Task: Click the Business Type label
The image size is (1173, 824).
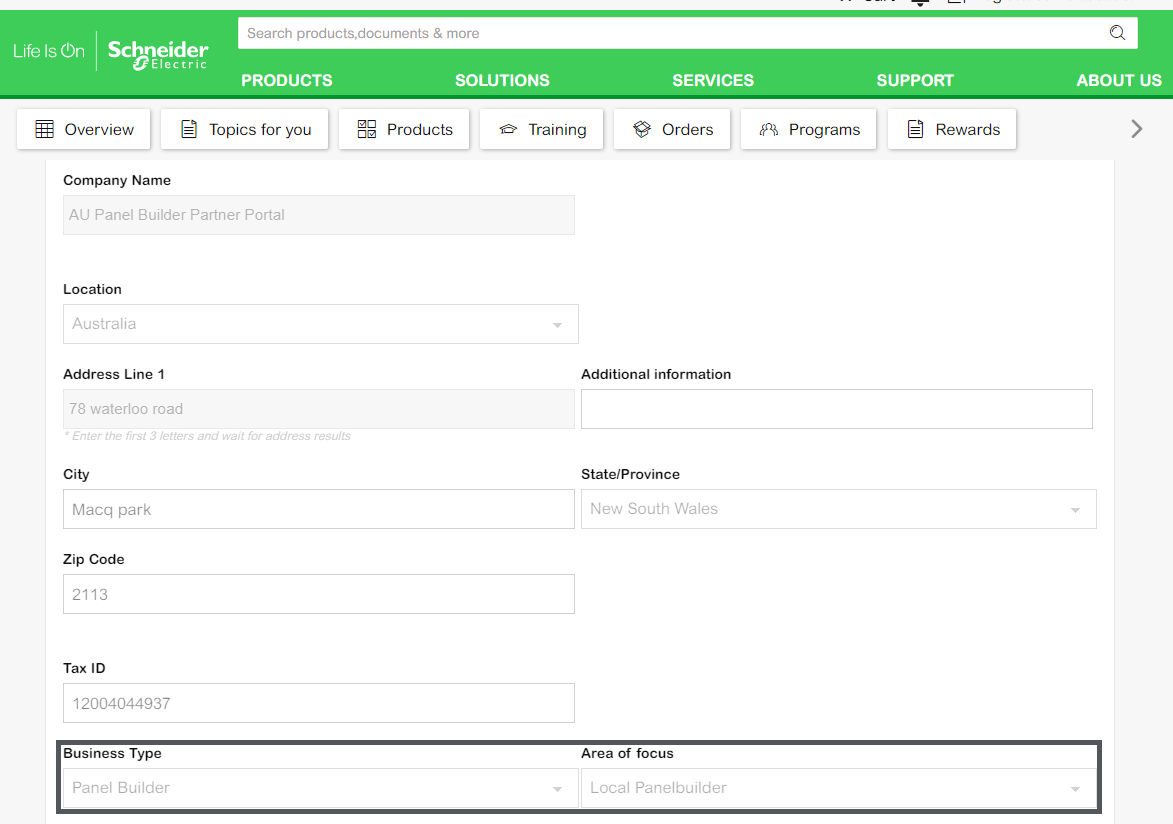Action: tap(112, 754)
